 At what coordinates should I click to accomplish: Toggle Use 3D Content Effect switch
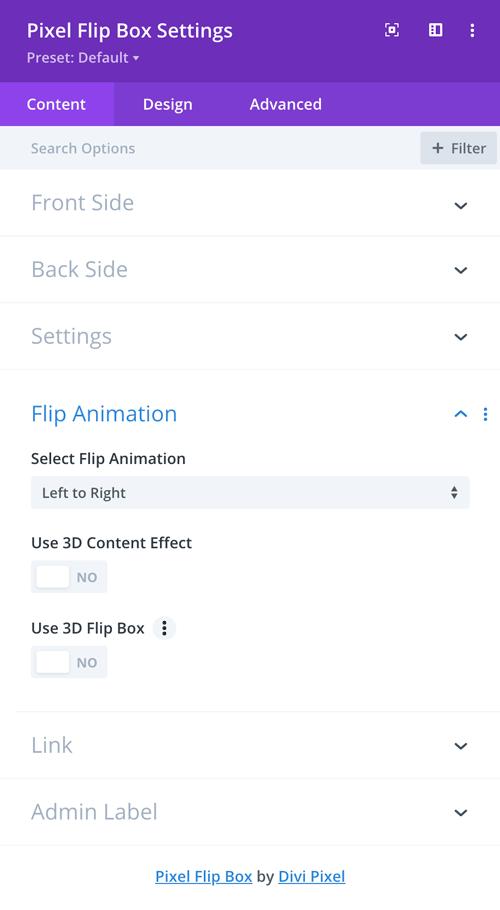69,577
